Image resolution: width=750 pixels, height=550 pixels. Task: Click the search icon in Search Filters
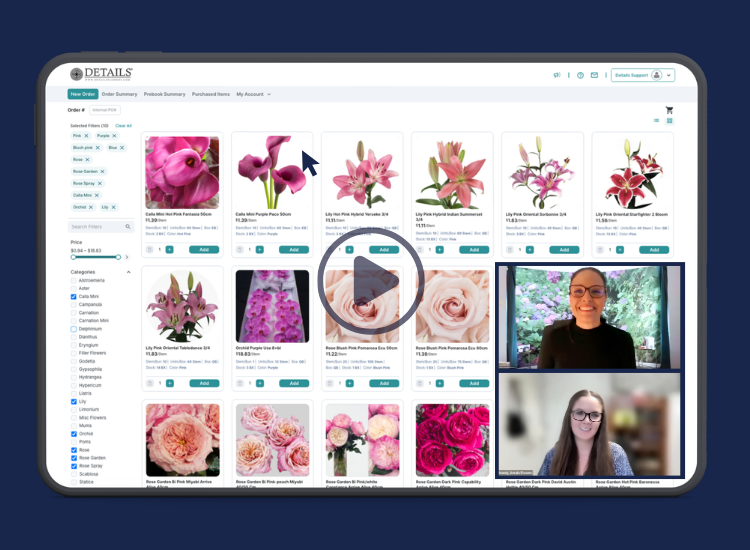(129, 228)
